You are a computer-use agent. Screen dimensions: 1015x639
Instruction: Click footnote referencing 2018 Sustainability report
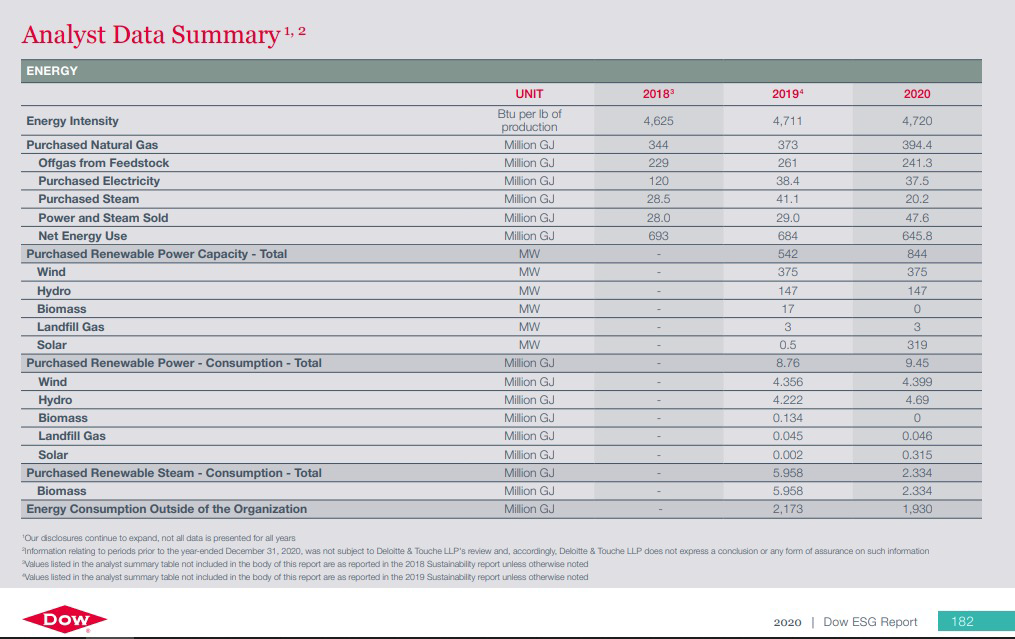click(305, 564)
